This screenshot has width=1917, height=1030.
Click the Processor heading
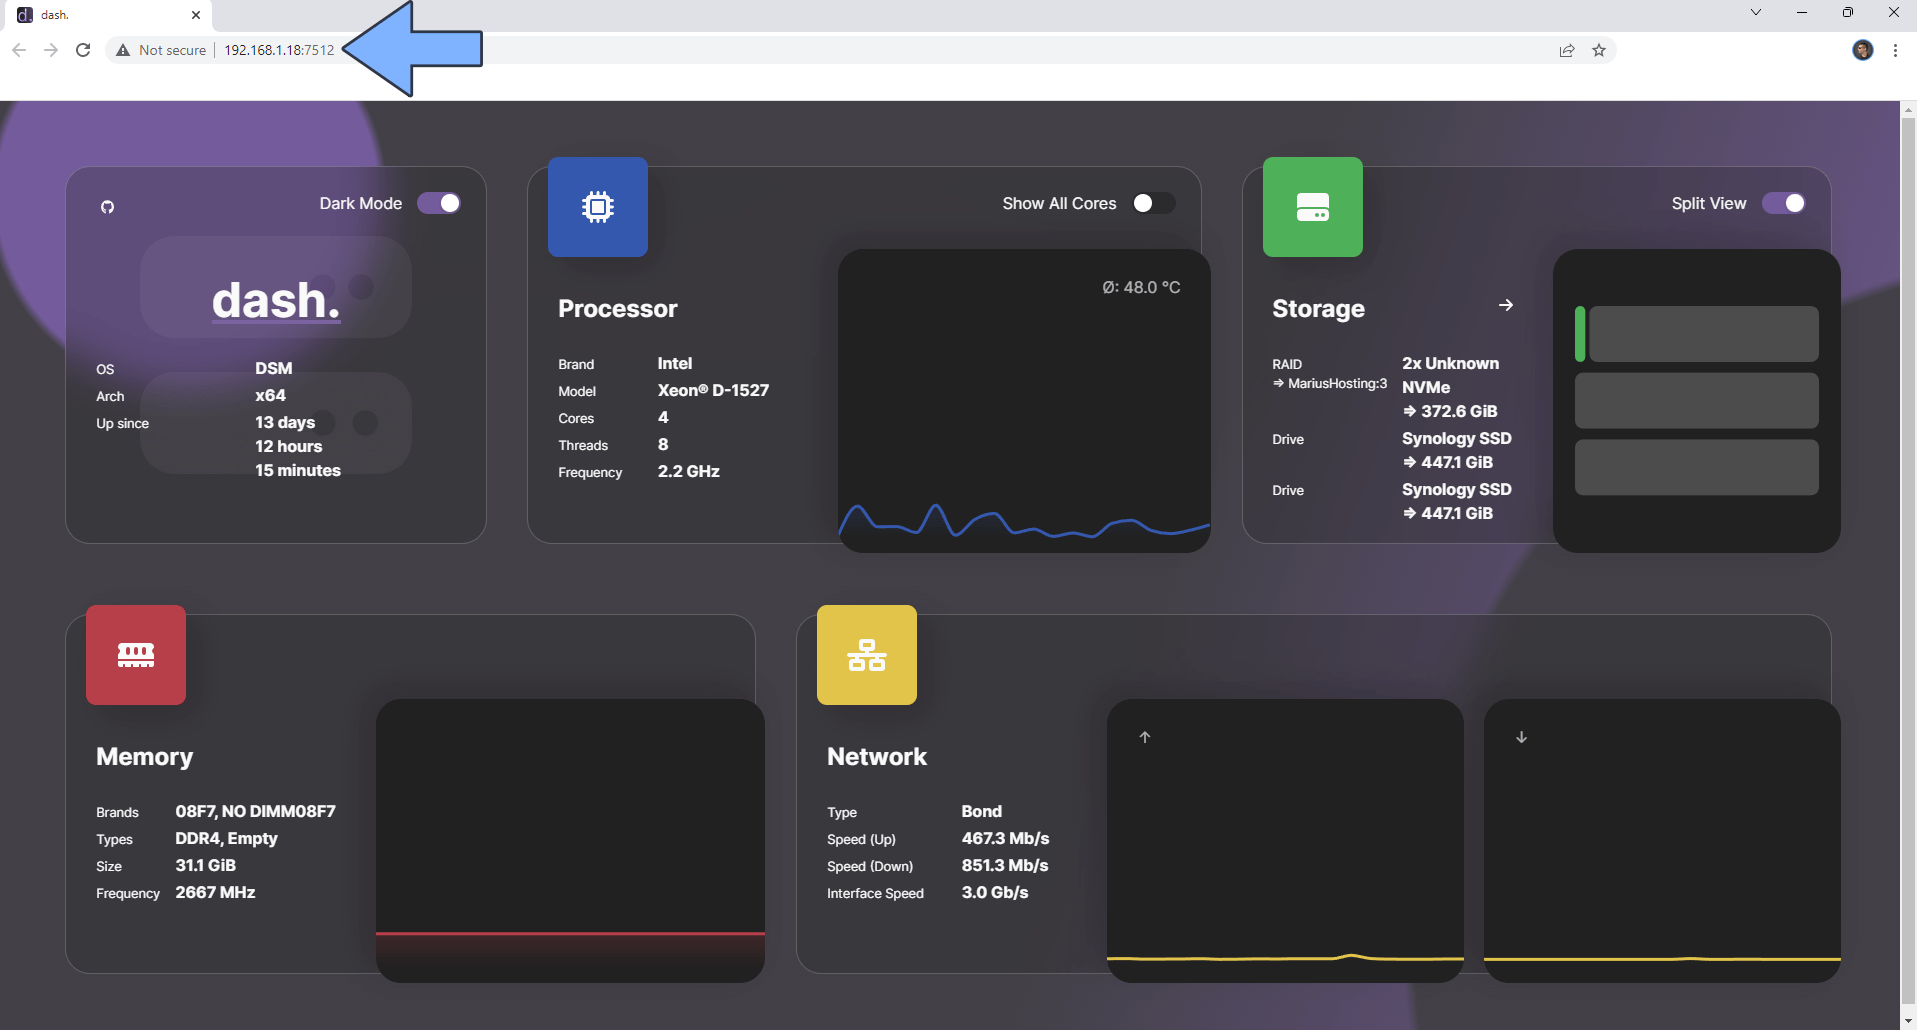pos(618,309)
